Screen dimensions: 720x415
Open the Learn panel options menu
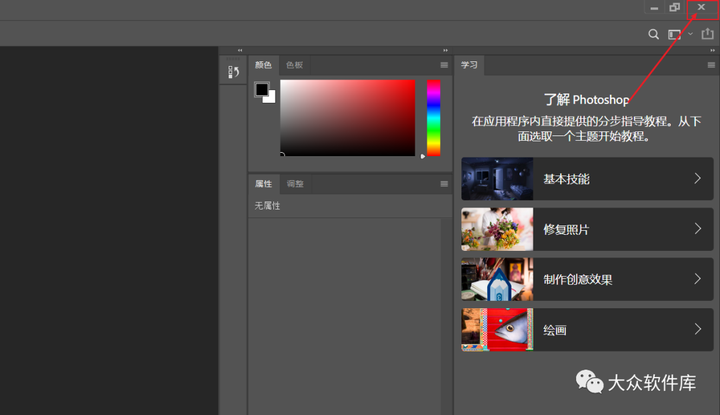[711, 65]
